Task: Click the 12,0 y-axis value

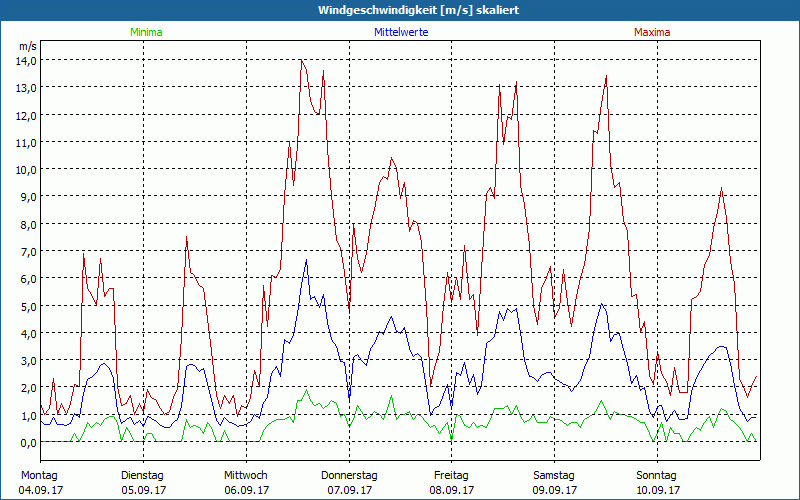Action: (26, 115)
